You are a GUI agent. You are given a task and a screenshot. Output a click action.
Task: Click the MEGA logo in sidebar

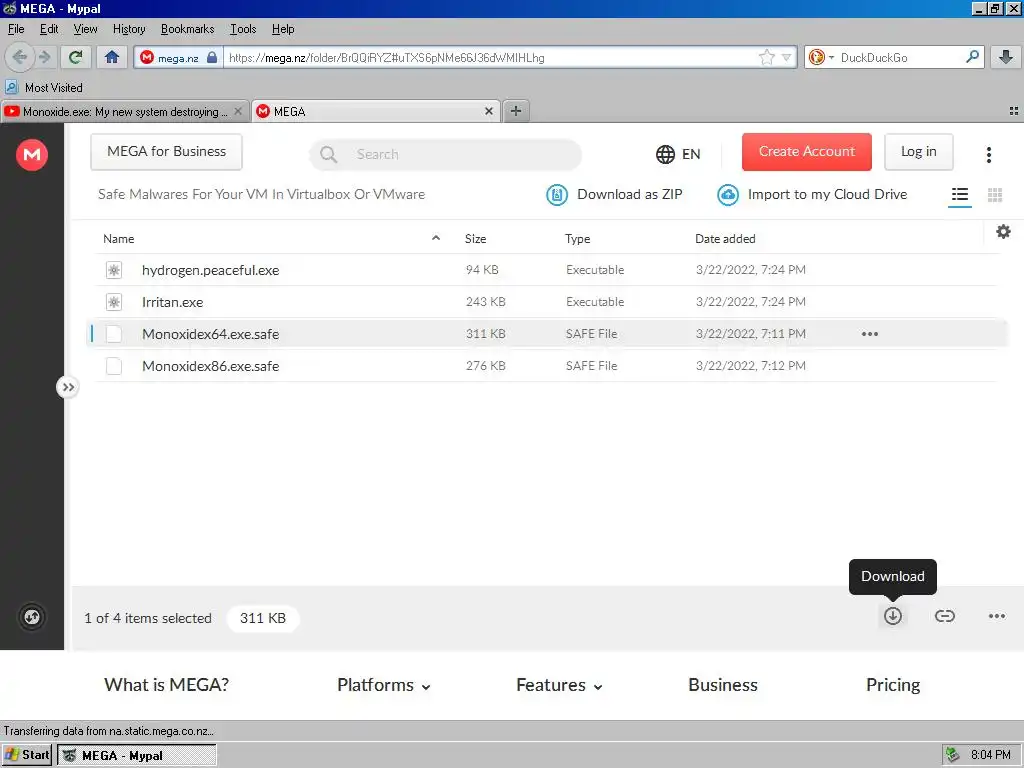pyautogui.click(x=32, y=155)
